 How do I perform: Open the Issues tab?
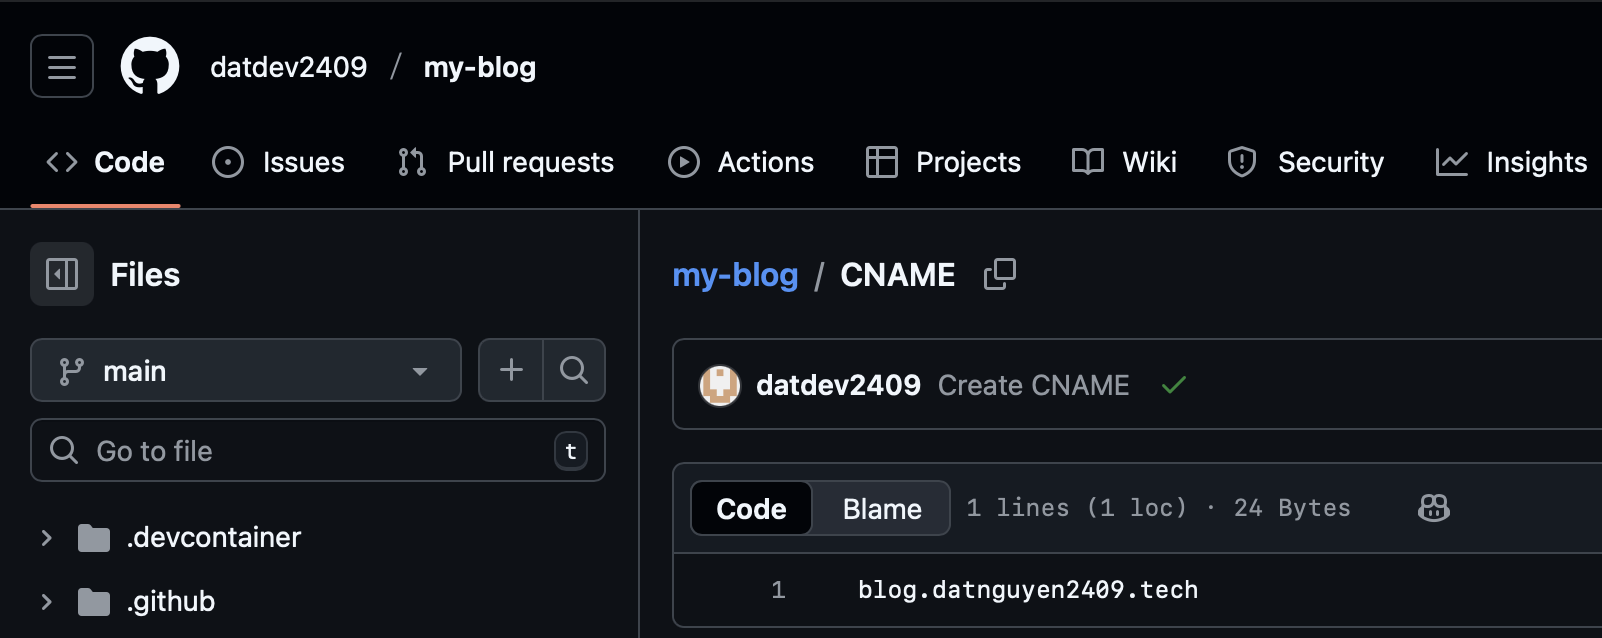pyautogui.click(x=279, y=162)
